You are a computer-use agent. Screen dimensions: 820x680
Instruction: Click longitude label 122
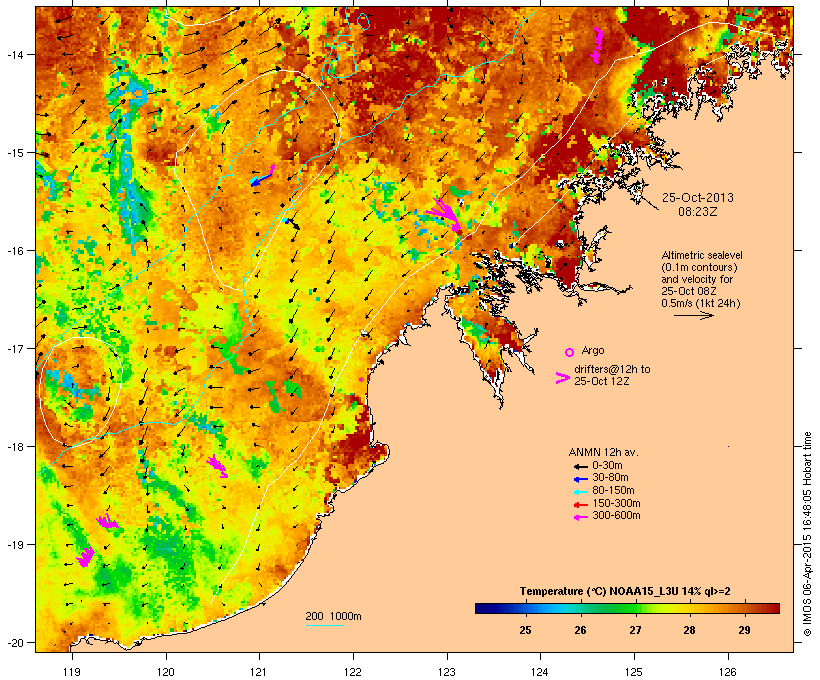click(353, 672)
